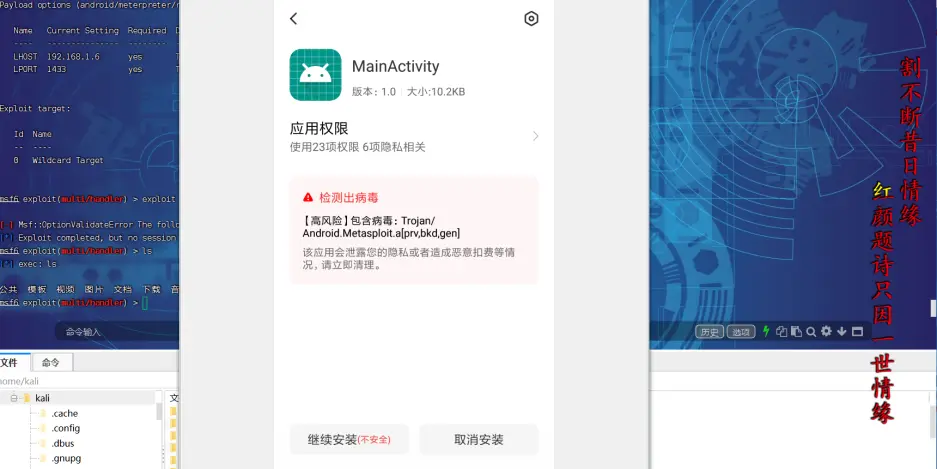Click the red virus warning triangle icon

point(308,197)
